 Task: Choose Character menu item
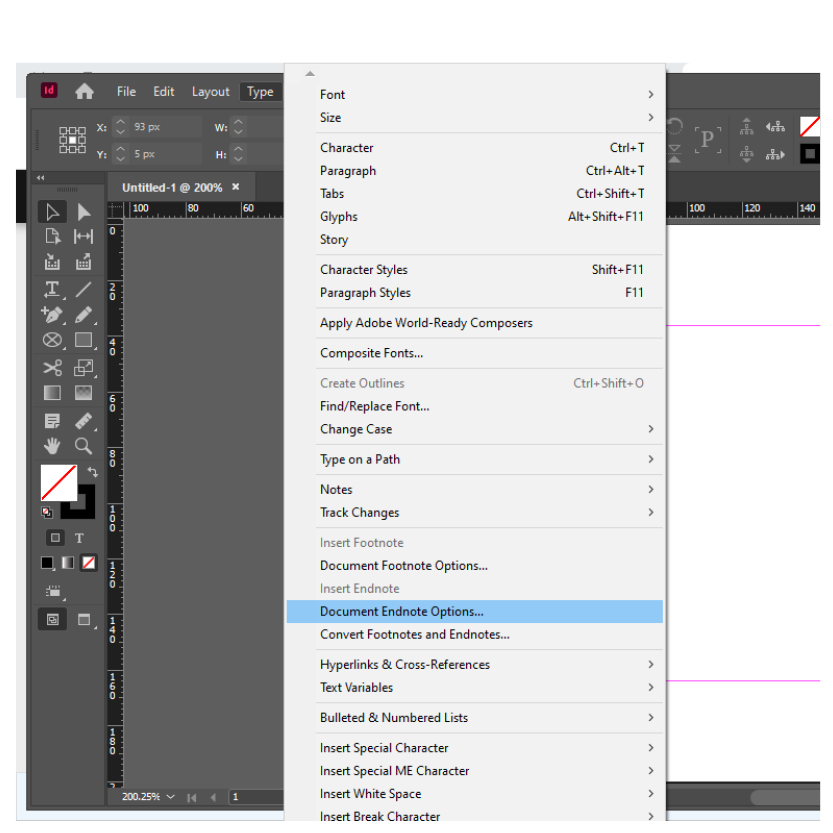[x=474, y=148]
